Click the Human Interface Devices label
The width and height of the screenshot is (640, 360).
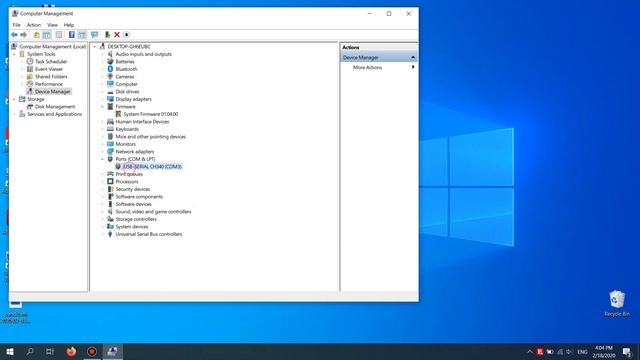tap(142, 122)
